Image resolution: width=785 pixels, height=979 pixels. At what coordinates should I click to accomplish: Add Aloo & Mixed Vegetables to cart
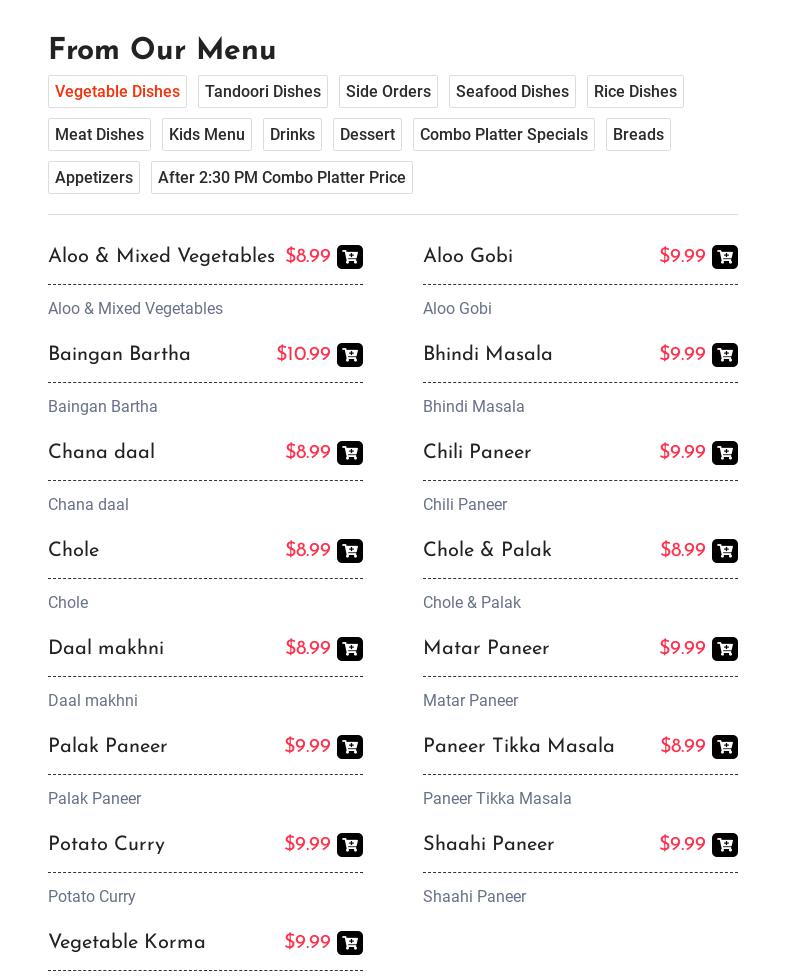tap(350, 257)
